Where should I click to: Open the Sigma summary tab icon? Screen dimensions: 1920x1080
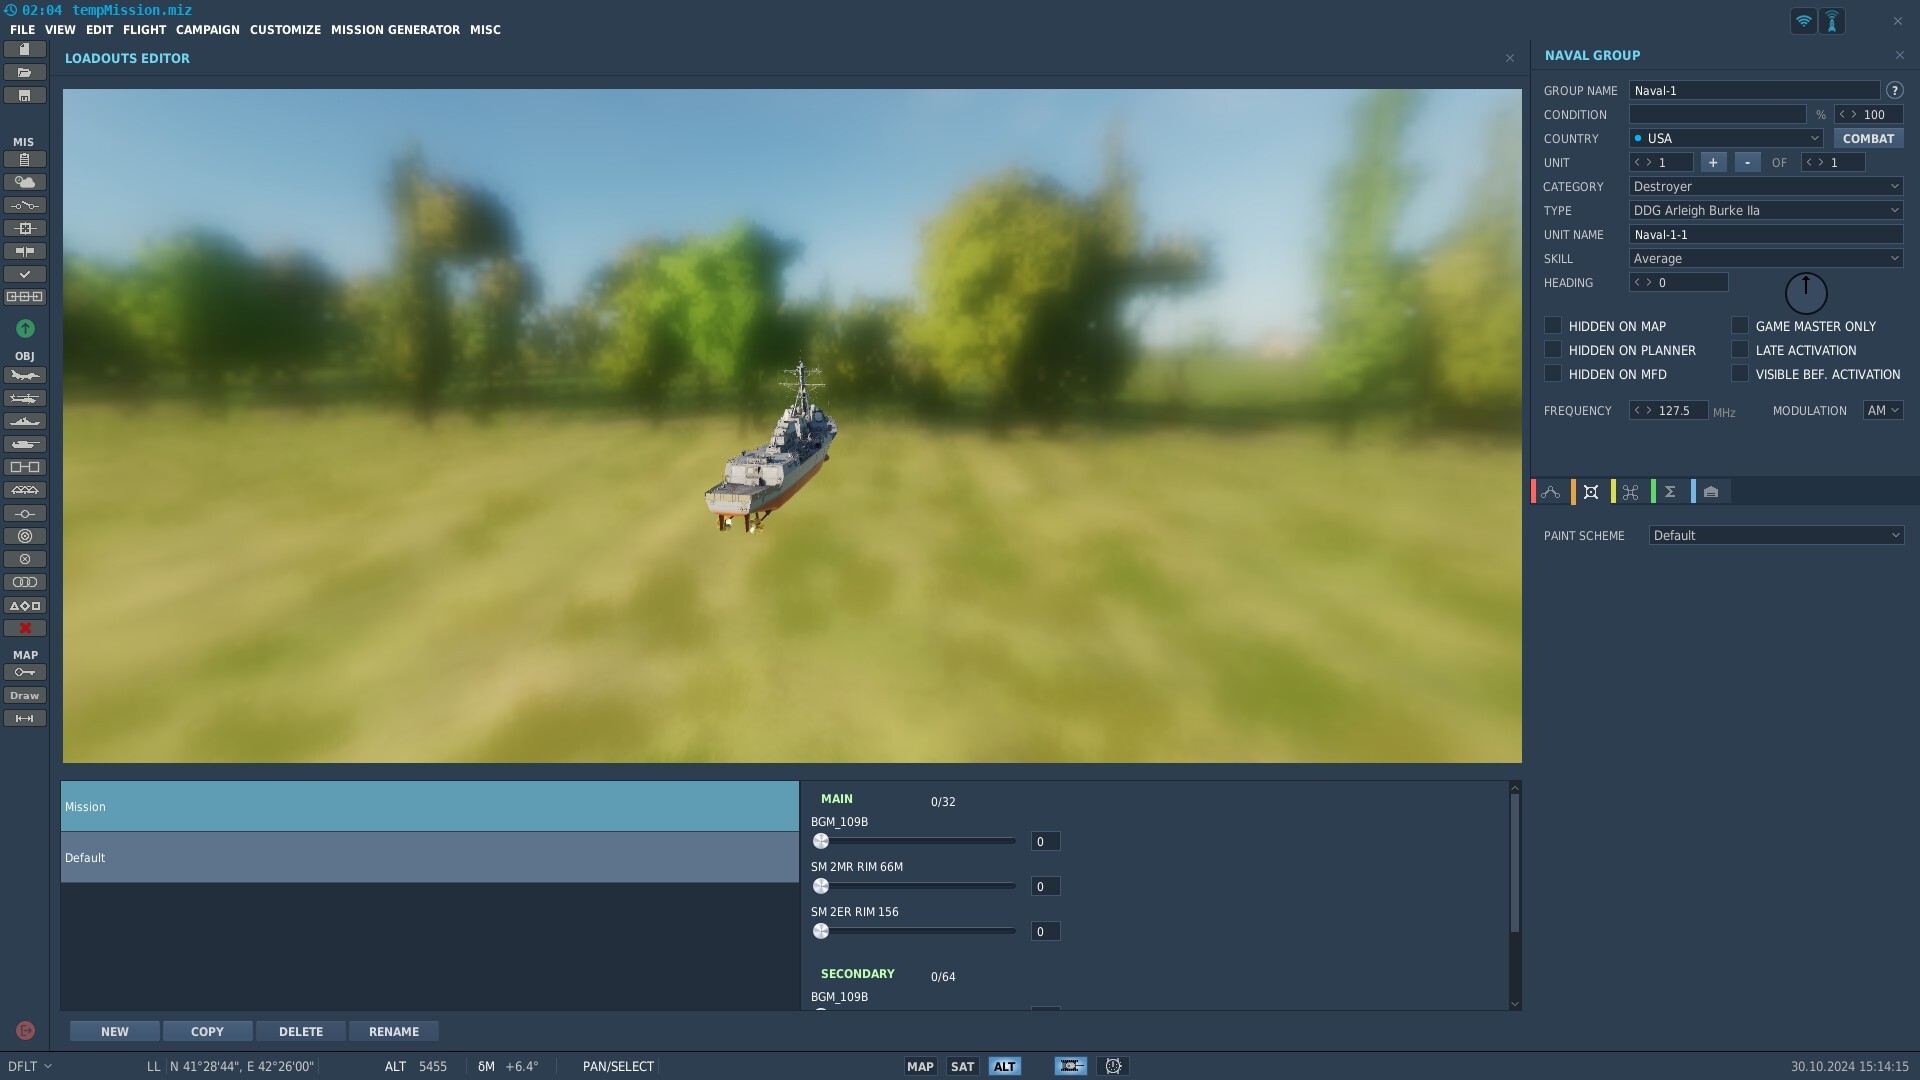click(x=1670, y=492)
